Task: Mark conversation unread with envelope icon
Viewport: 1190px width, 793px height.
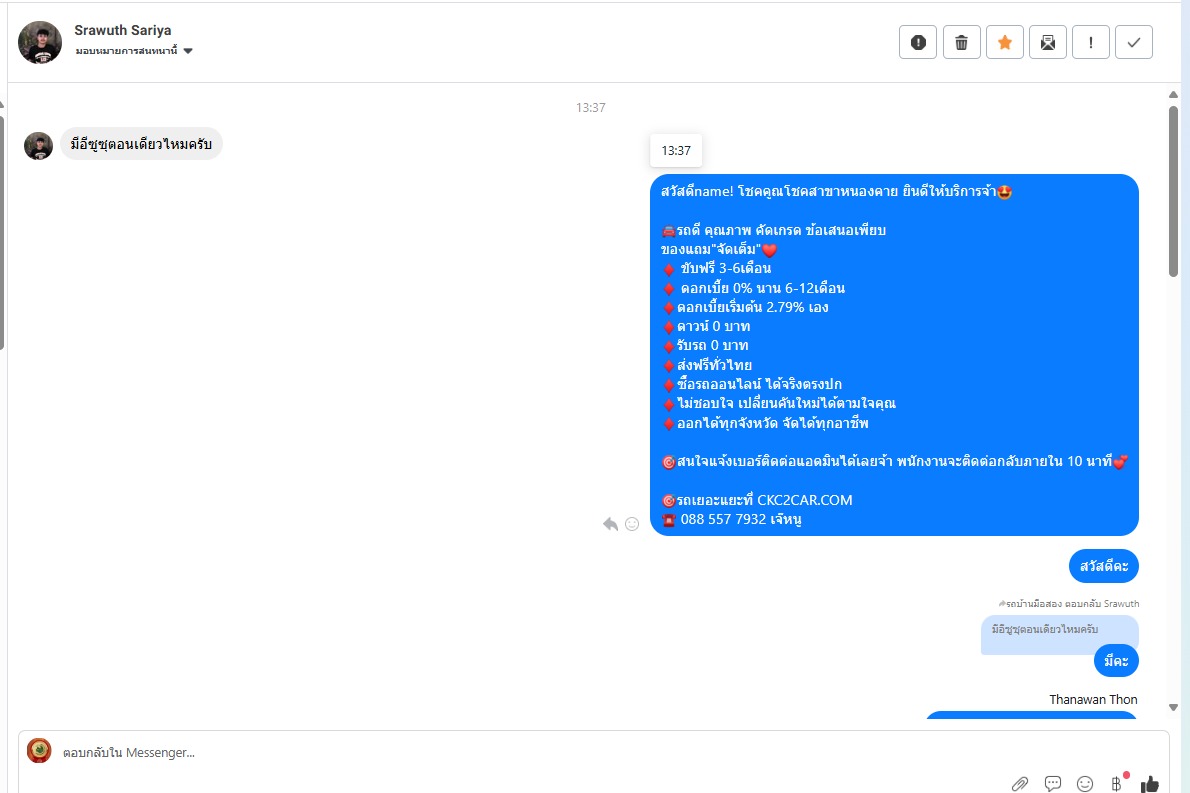Action: coord(1048,42)
